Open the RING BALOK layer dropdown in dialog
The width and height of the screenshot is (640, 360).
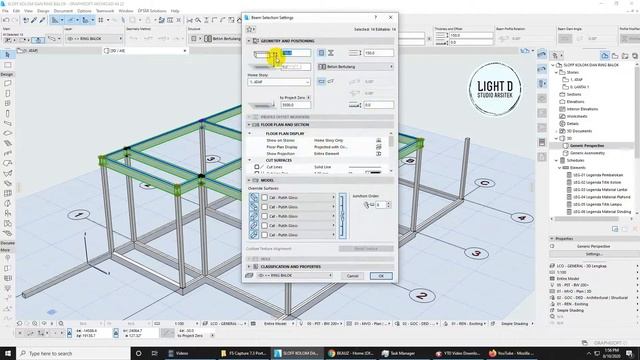tap(295, 276)
